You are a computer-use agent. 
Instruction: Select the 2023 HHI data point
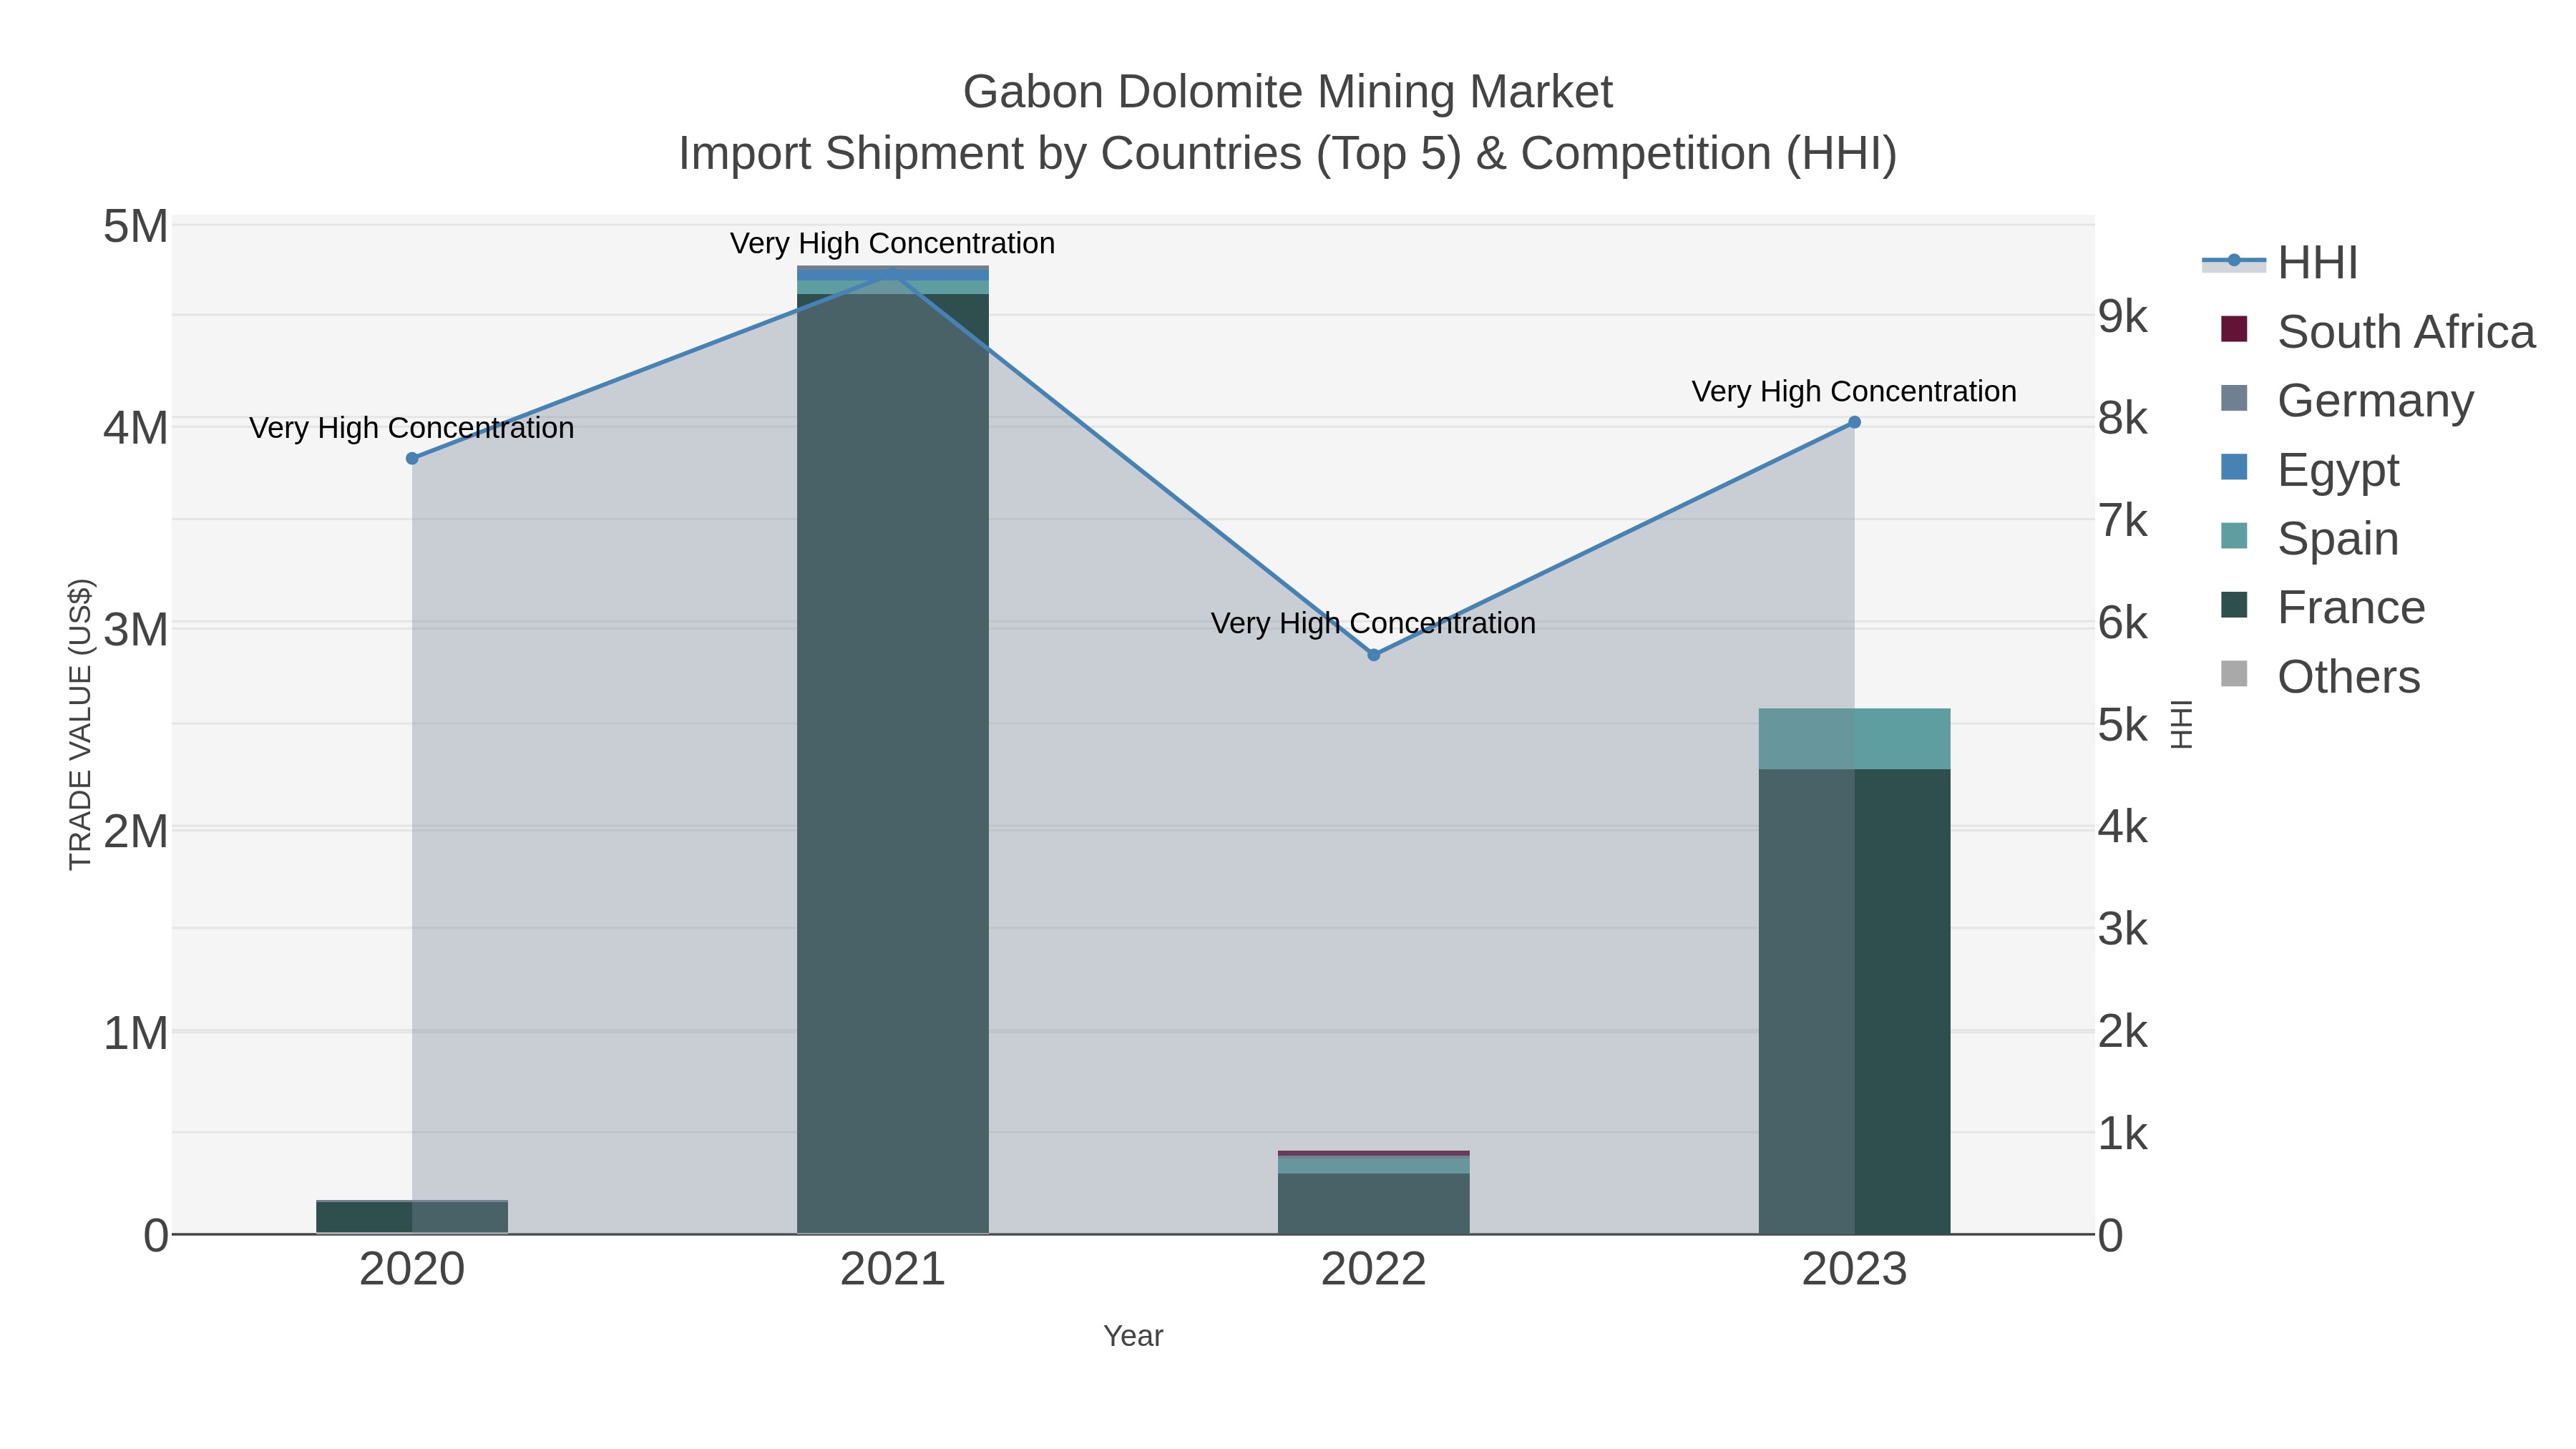pyautogui.click(x=1854, y=422)
